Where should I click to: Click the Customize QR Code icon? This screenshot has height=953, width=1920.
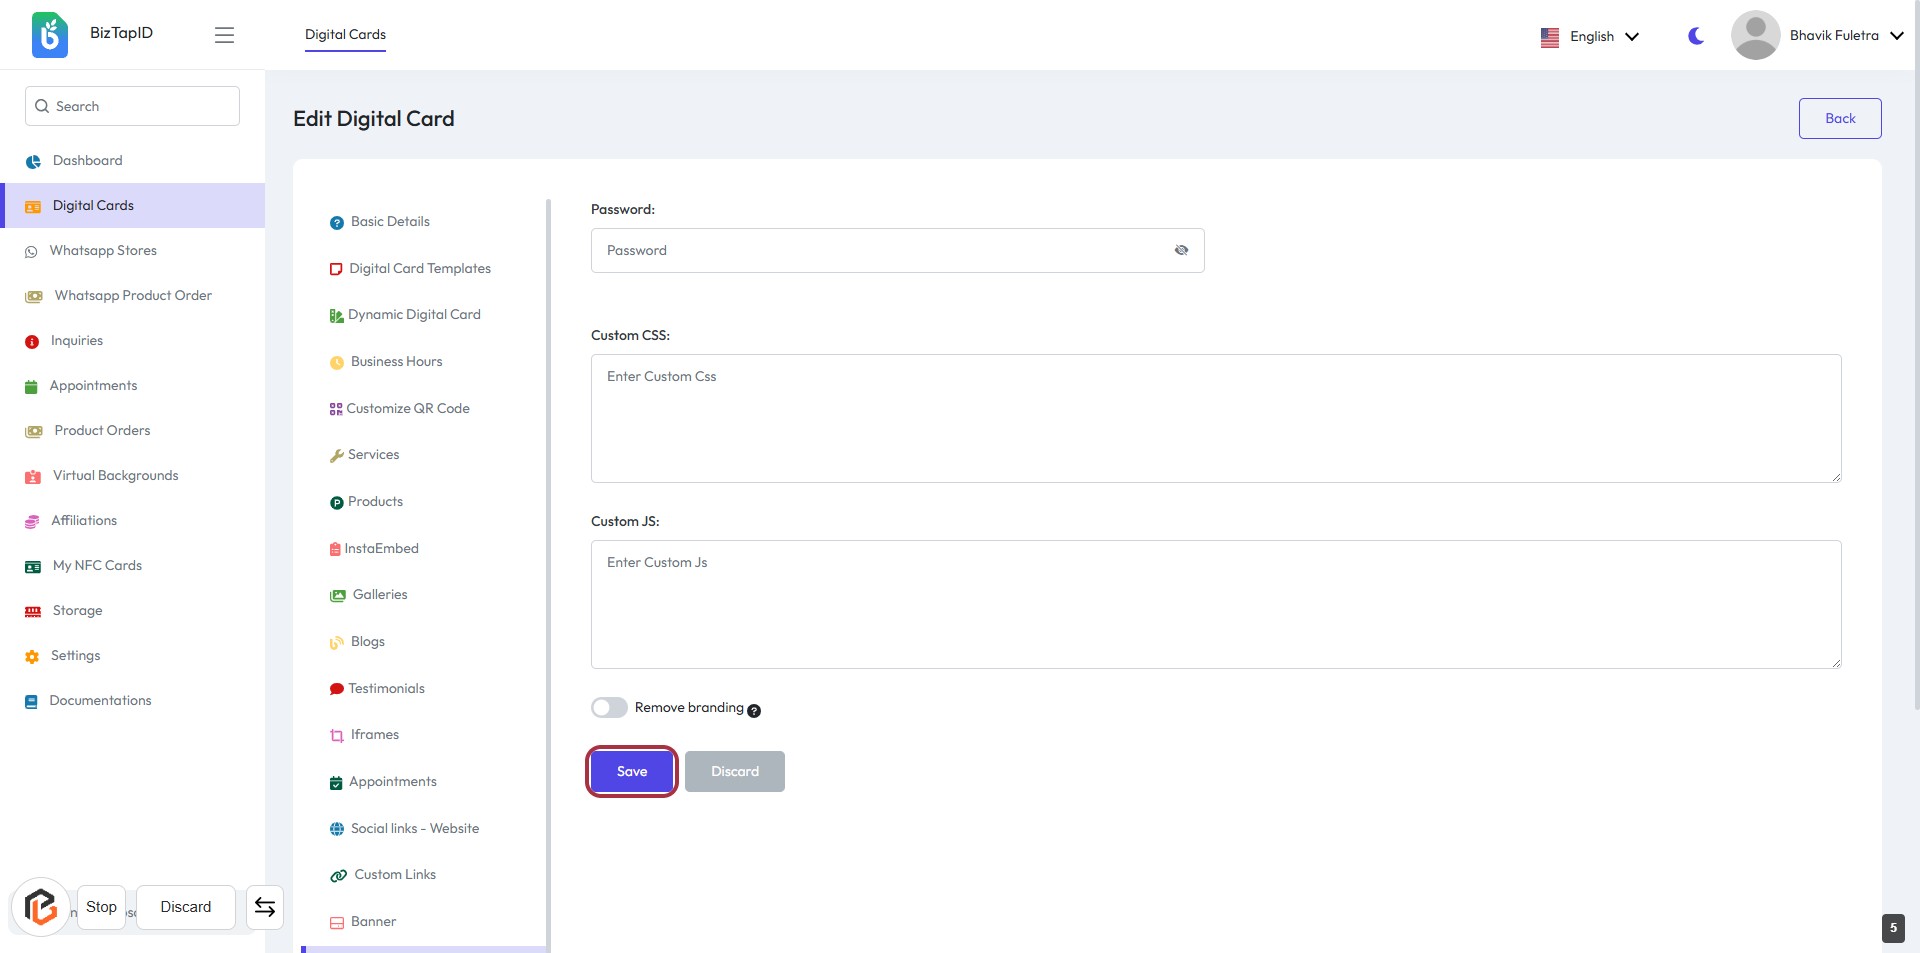[x=336, y=409]
